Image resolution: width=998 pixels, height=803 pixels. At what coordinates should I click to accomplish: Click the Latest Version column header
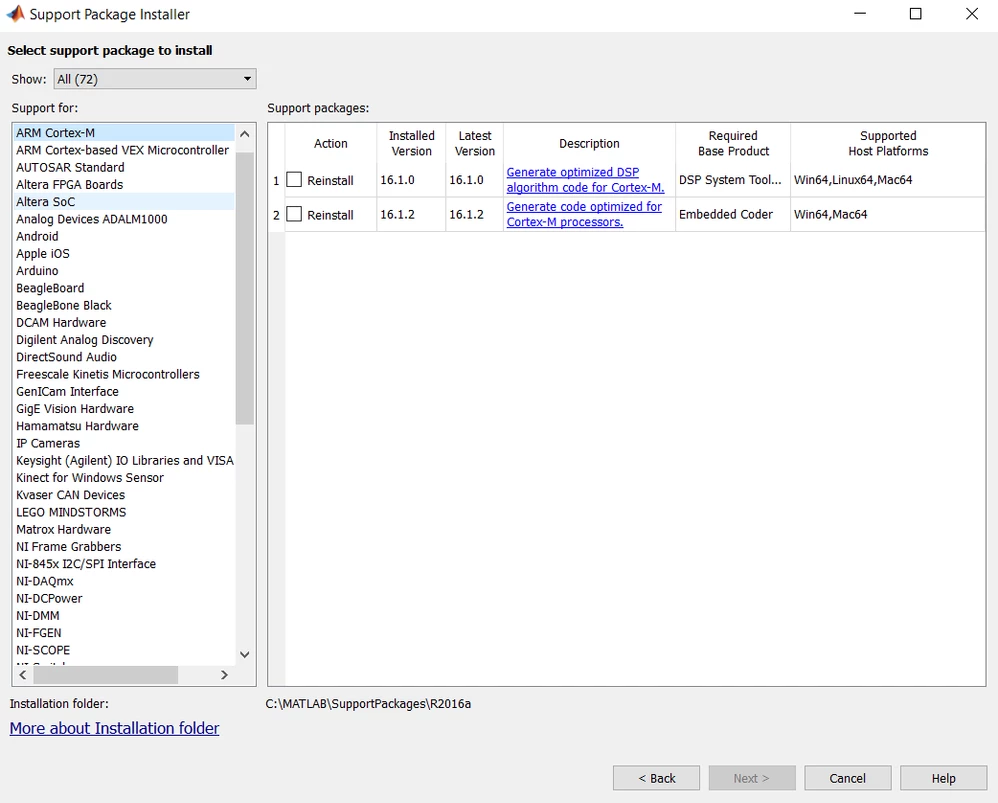(x=474, y=143)
